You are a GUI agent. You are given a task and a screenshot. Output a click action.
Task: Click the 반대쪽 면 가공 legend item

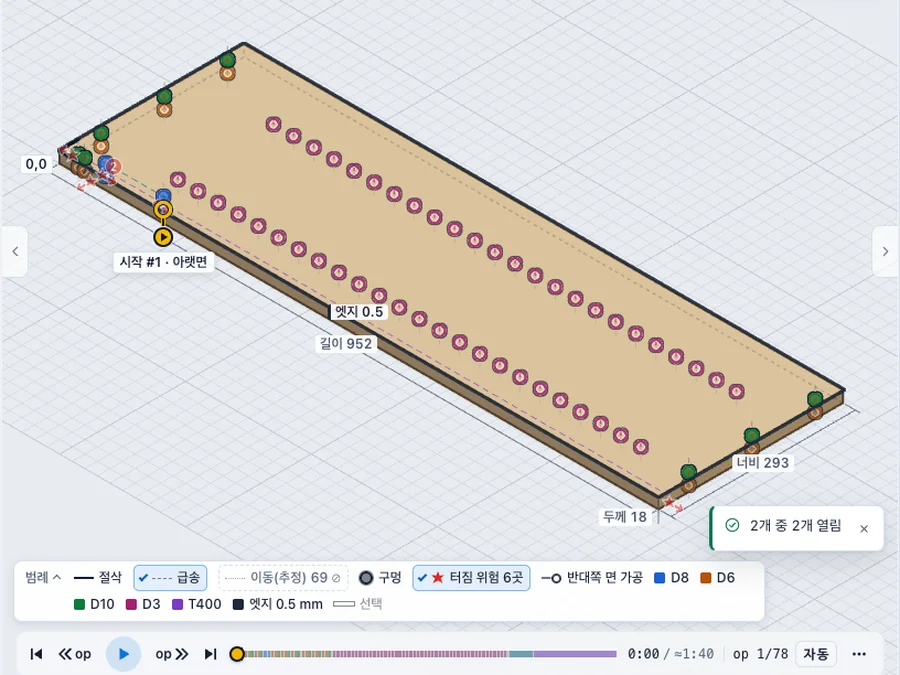[x=592, y=577]
